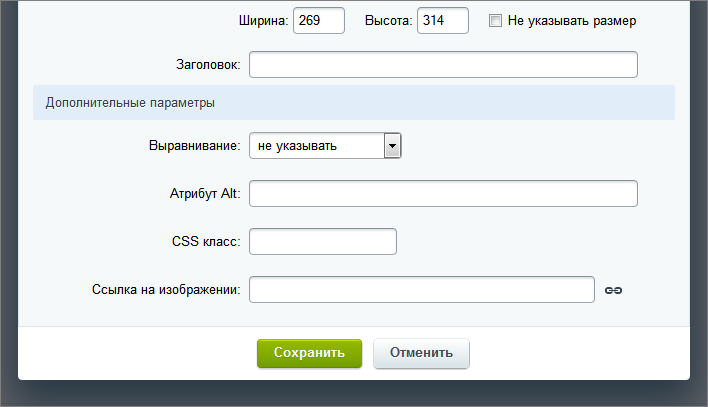This screenshot has height=407, width=708.
Task: Click into the Атрибут Alt text field
Action: coord(443,193)
